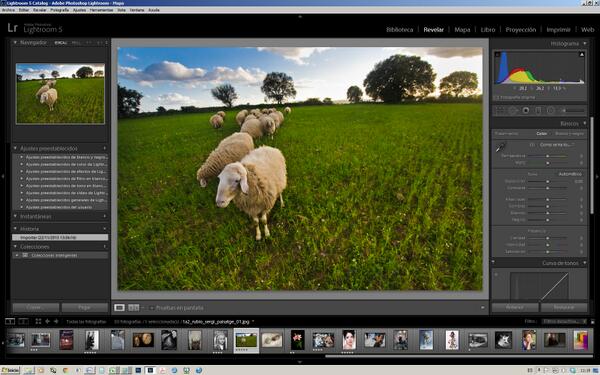Go back with filmstrip left arrow

tap(47, 321)
